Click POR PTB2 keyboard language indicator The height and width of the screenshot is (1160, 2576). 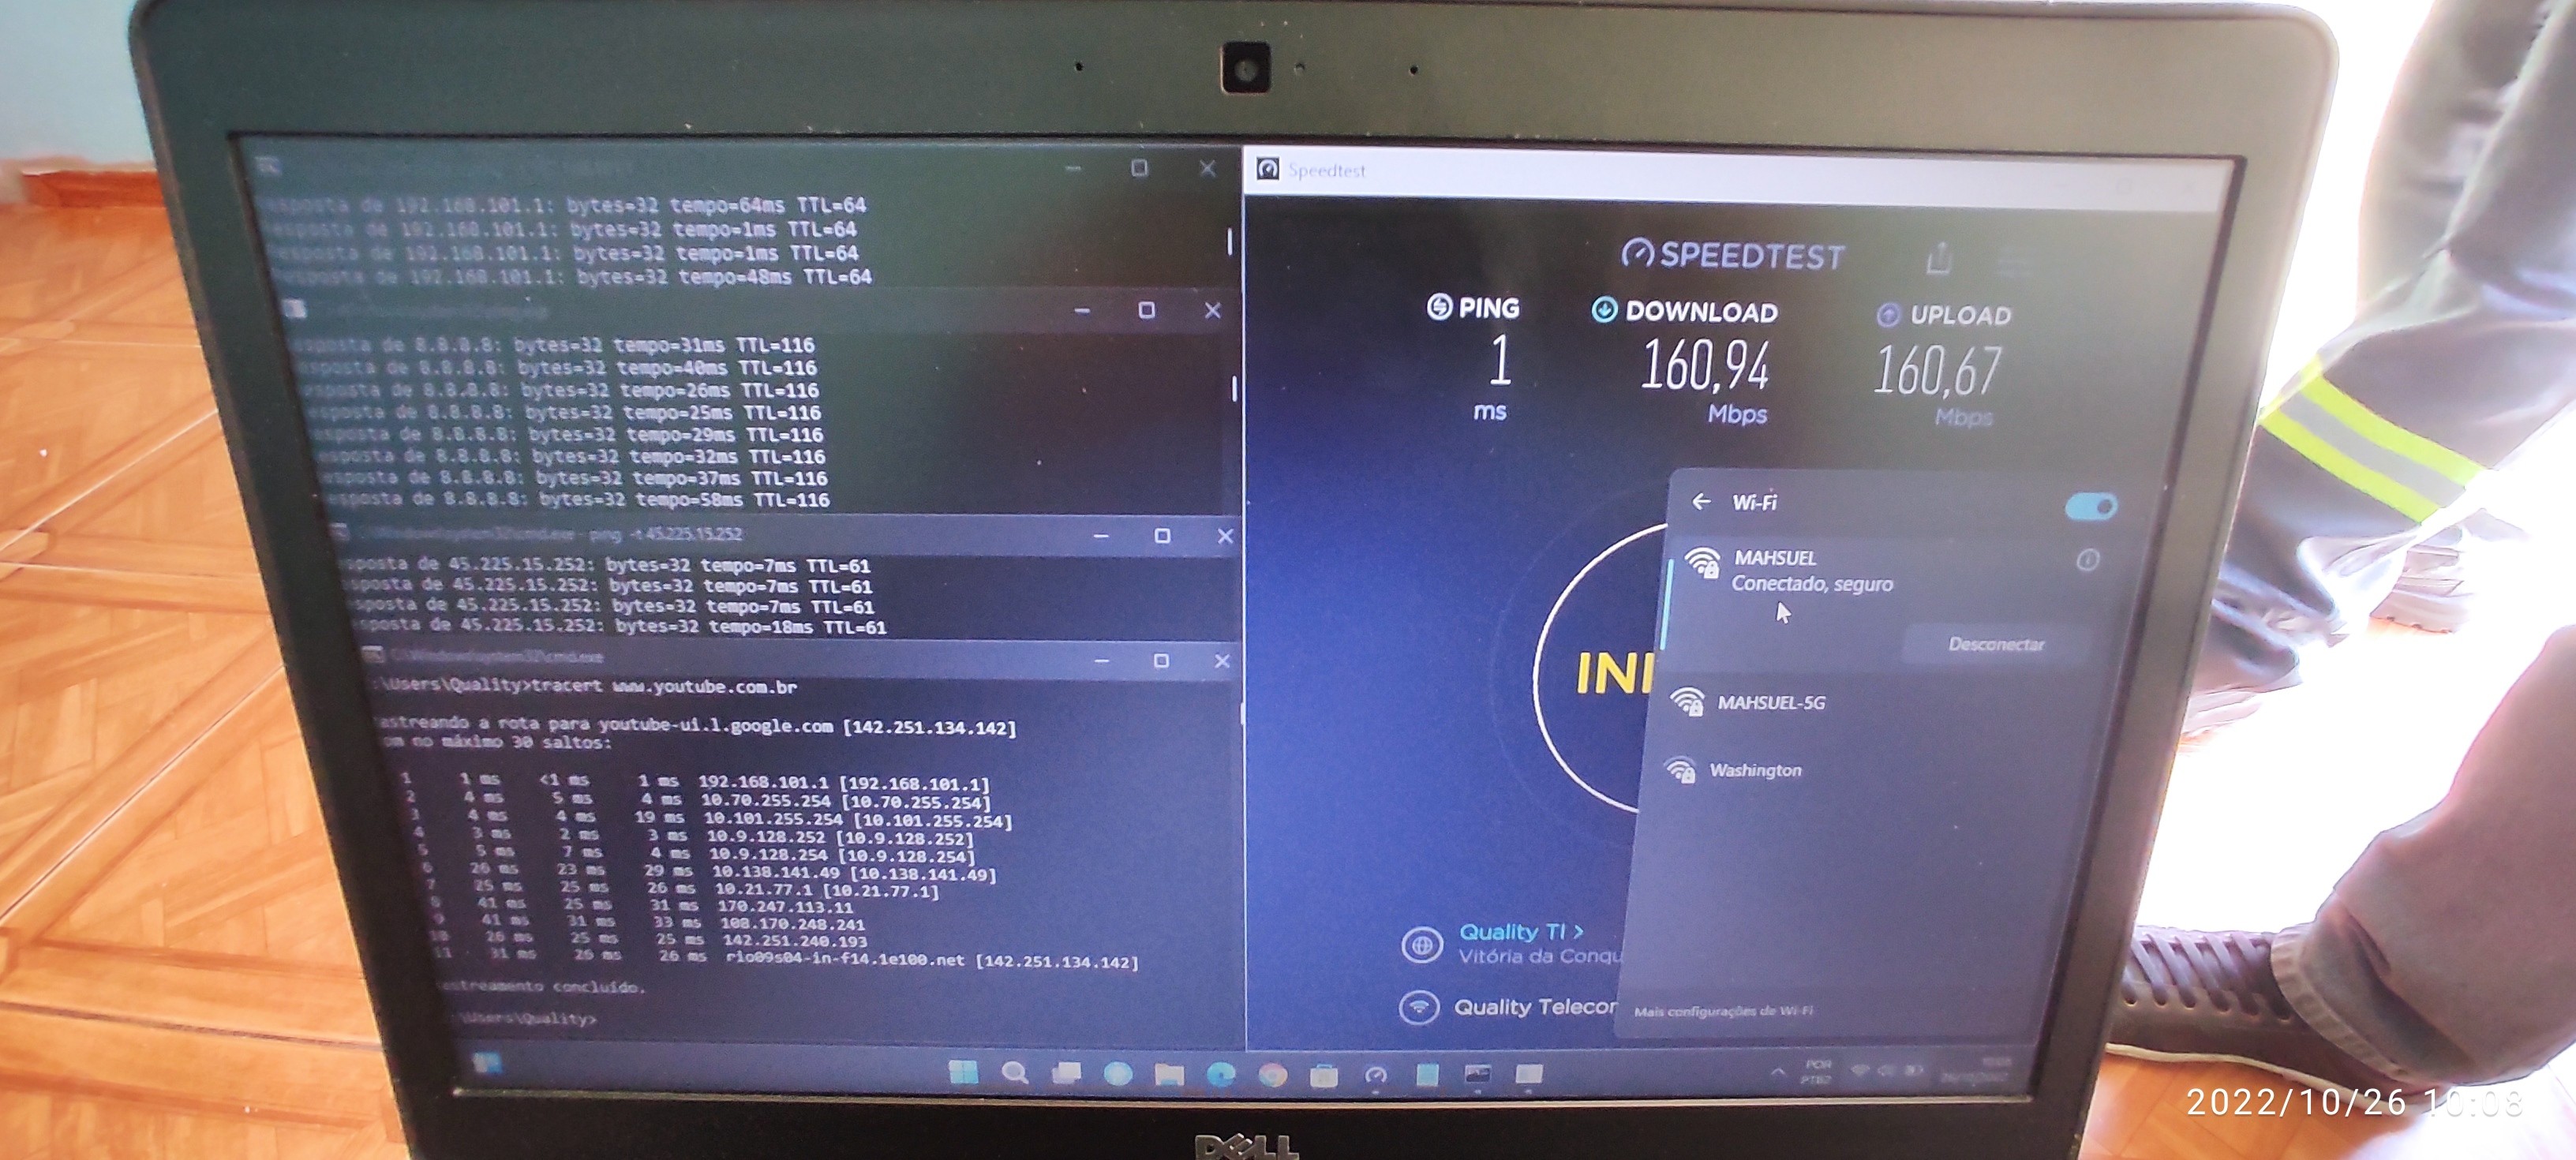pos(1816,1072)
